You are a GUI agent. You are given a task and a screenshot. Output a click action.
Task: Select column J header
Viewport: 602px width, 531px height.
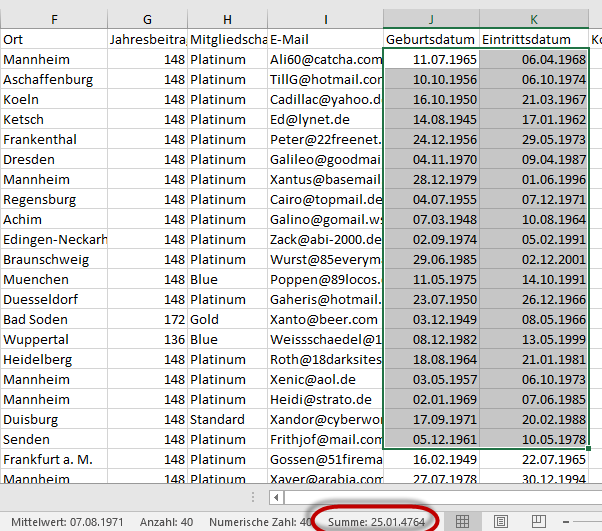431,18
